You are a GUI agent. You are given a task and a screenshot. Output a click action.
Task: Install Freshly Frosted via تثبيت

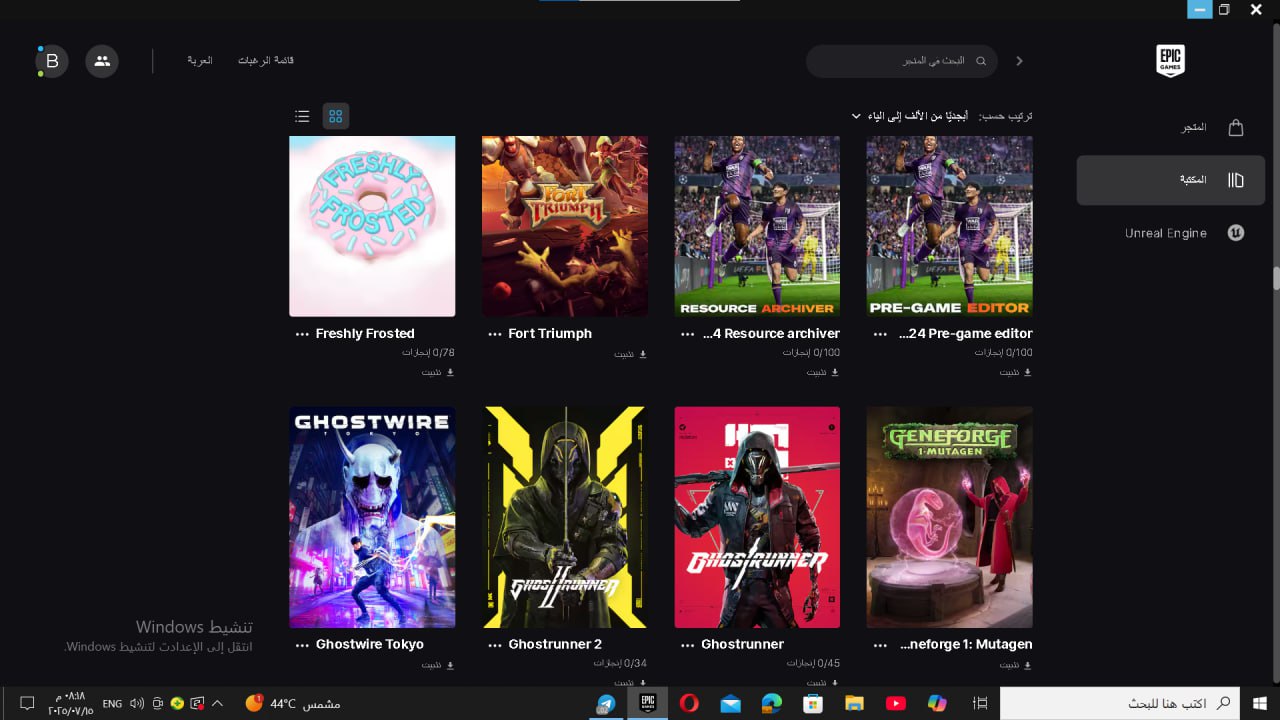tap(438, 372)
